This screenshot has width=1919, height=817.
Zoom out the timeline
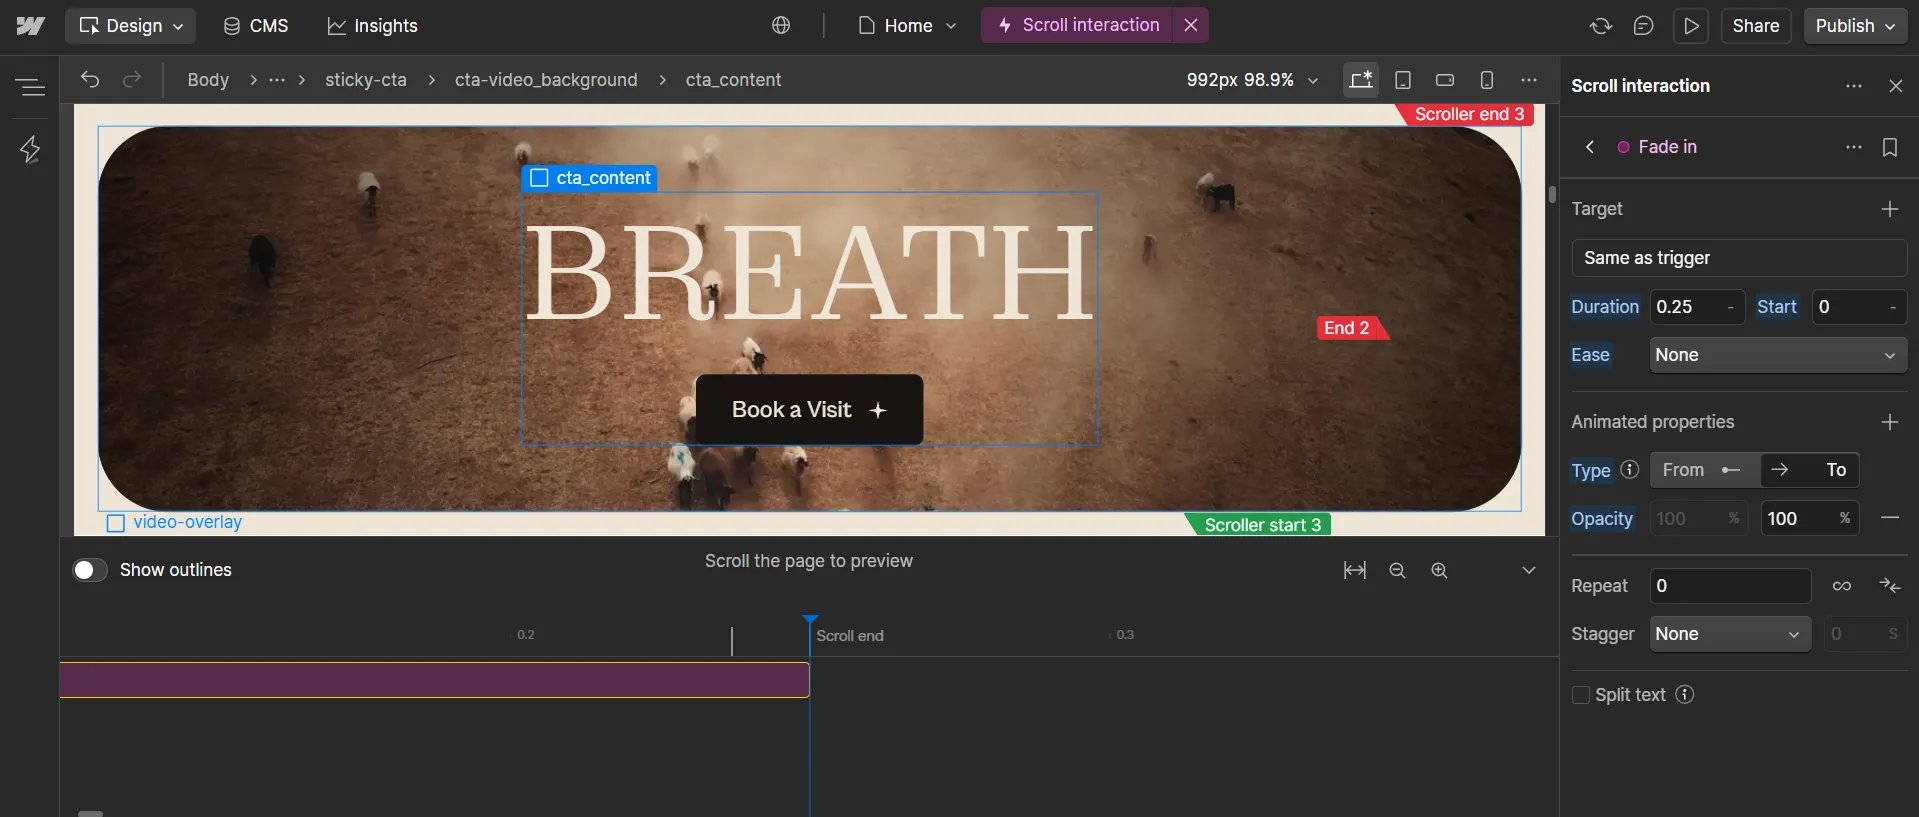(x=1397, y=570)
